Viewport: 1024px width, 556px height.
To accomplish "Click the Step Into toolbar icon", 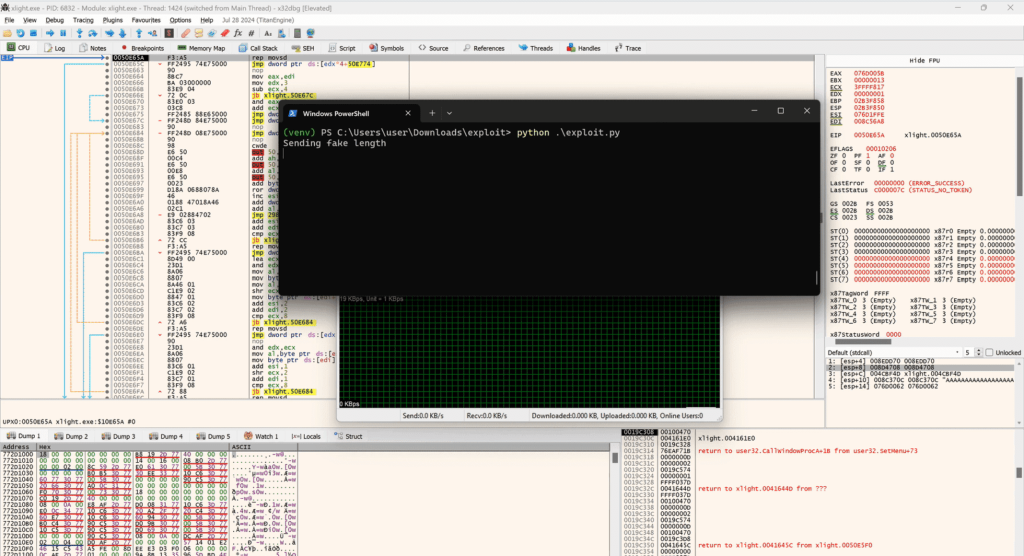I will [x=80, y=33].
